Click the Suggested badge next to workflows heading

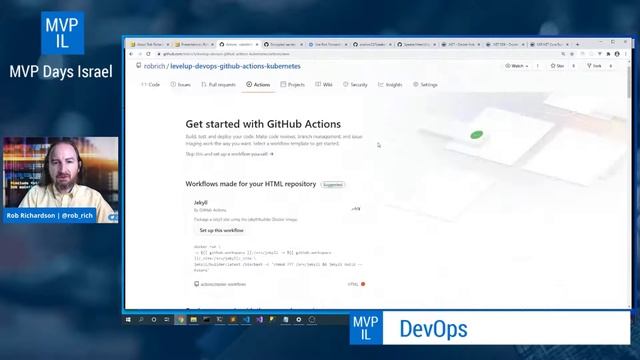(x=333, y=184)
